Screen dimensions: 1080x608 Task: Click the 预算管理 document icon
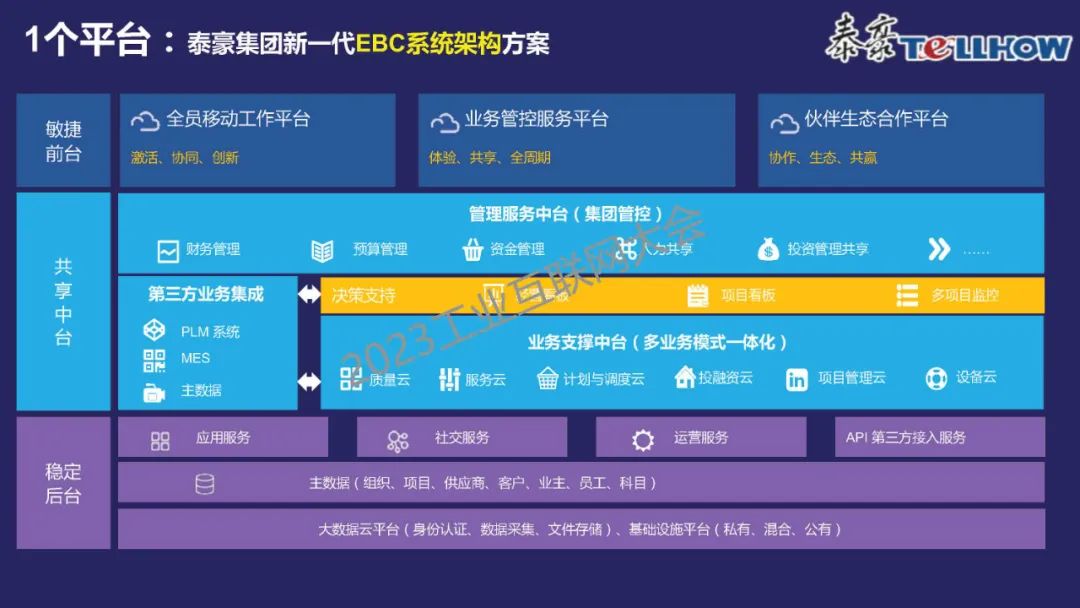click(x=322, y=250)
